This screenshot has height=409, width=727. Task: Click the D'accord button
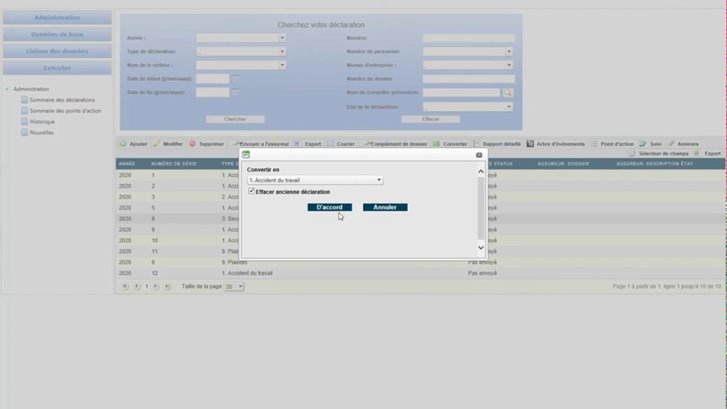(x=329, y=207)
